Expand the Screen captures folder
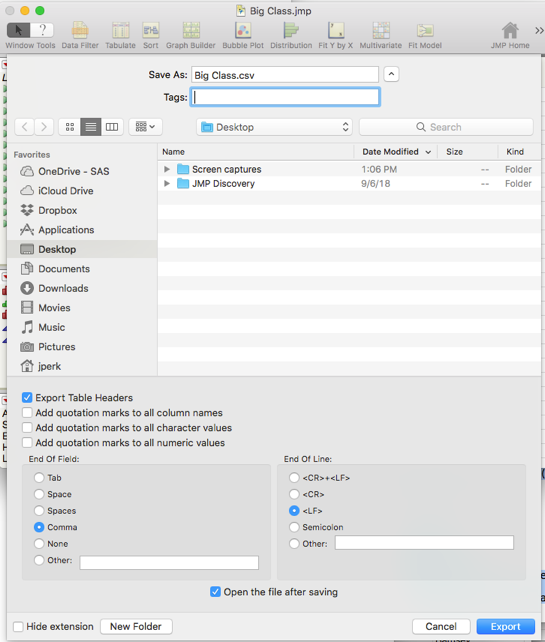545x642 pixels. (x=167, y=169)
